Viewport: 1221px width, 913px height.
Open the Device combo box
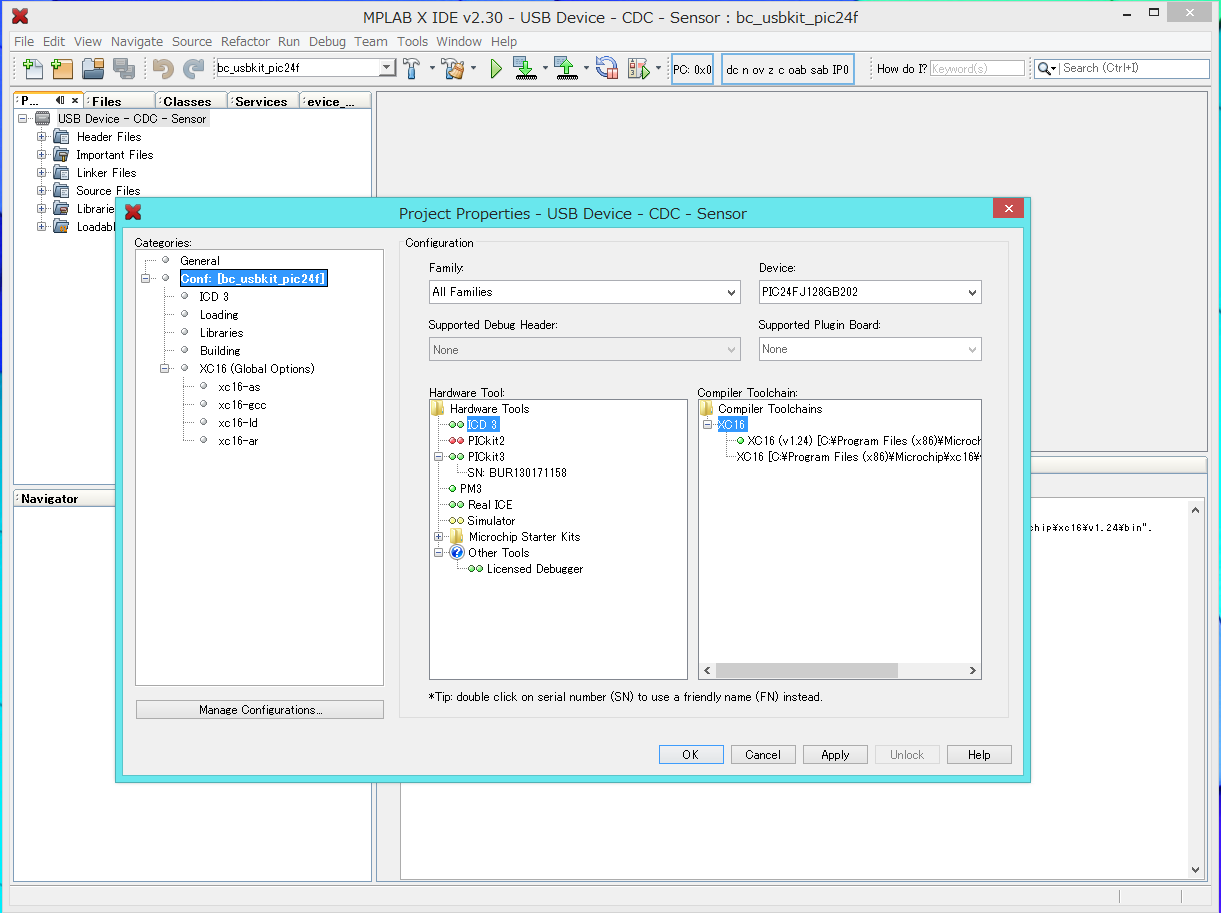[869, 292]
